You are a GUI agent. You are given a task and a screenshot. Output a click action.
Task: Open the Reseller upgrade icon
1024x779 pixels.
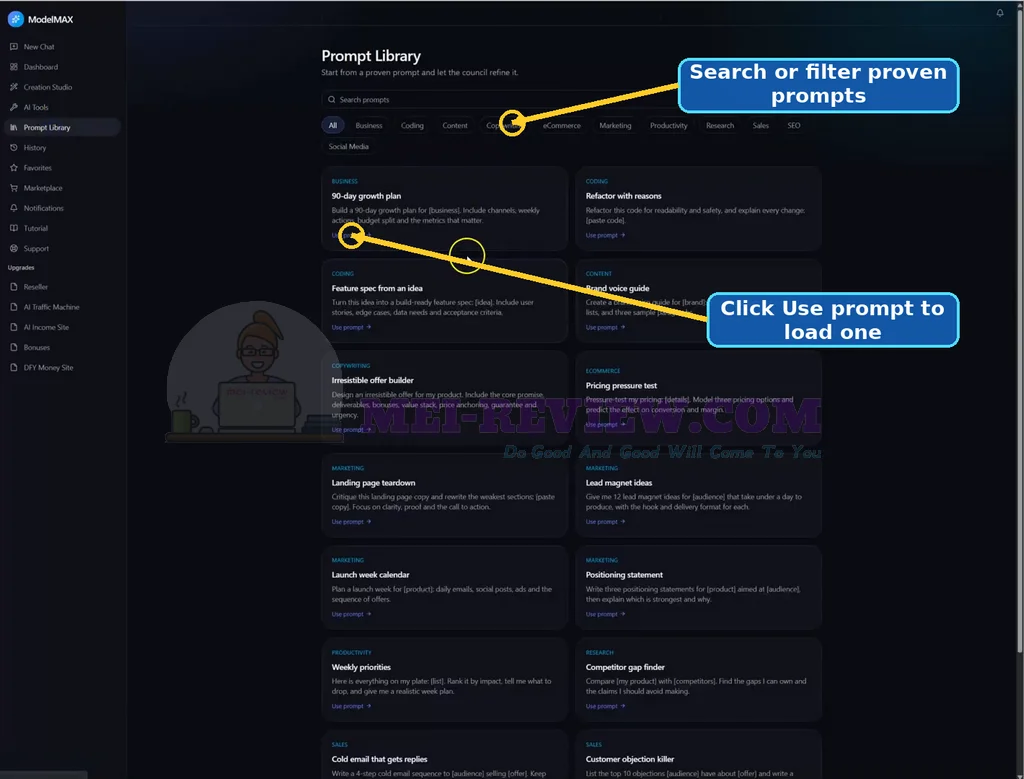[14, 287]
